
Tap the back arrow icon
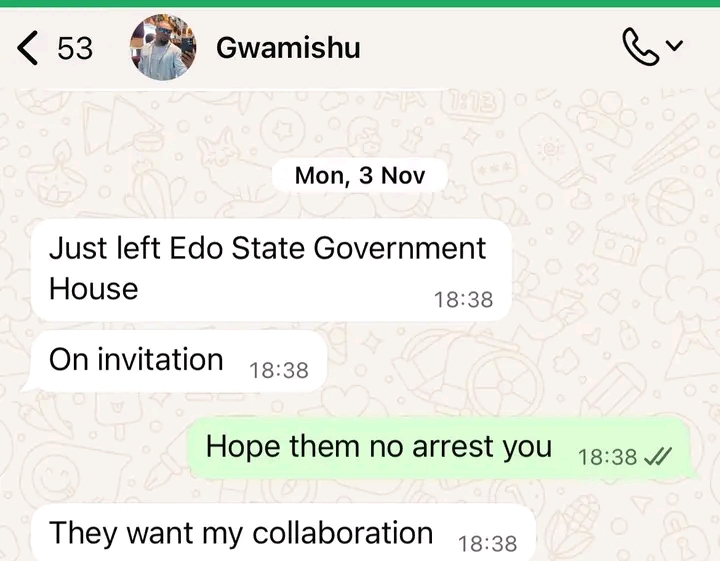28,48
